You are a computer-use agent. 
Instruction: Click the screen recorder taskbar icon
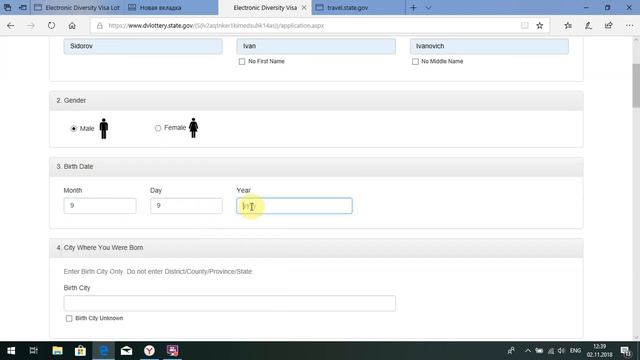(173, 351)
